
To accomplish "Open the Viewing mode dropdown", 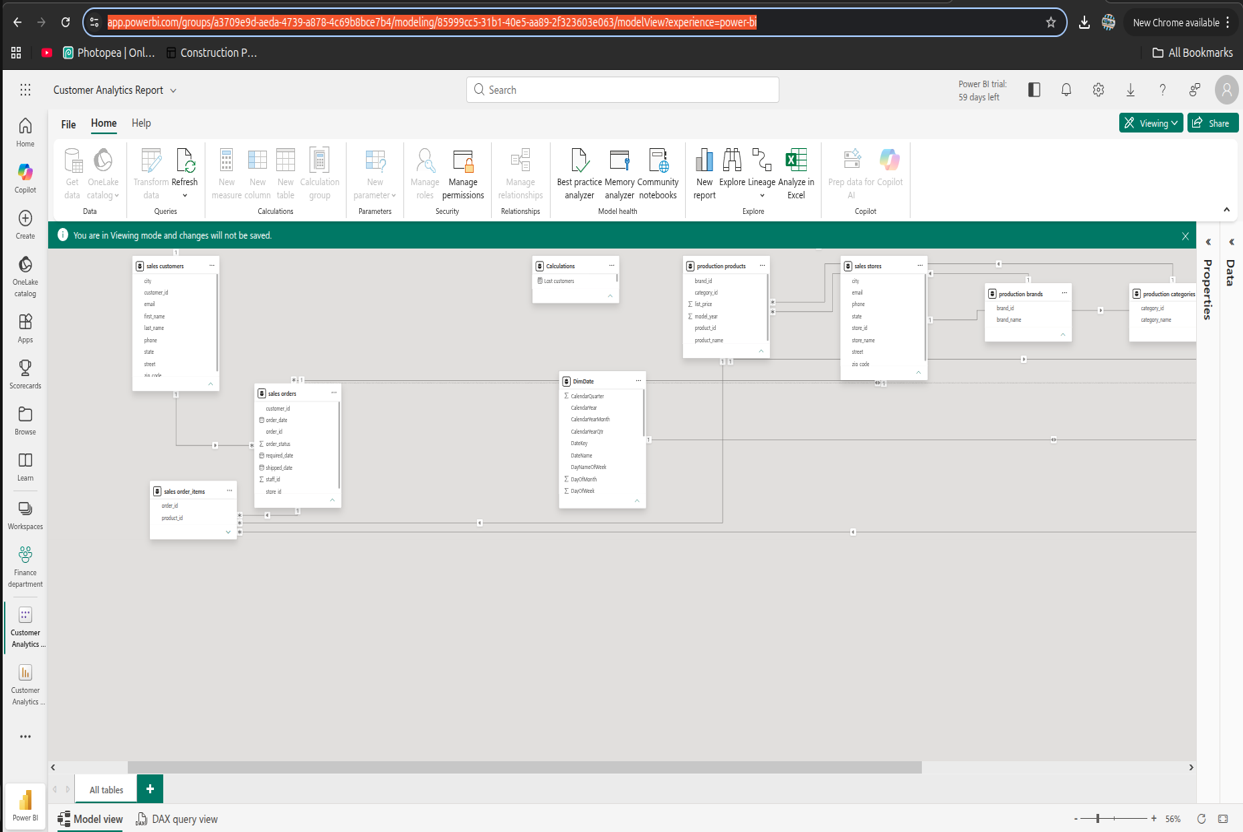I will (x=1151, y=123).
